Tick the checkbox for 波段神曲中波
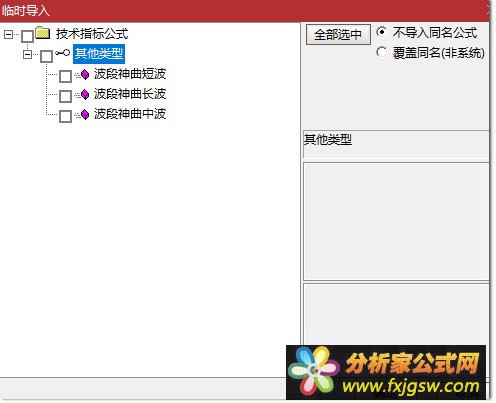Viewport: 496px width, 403px height. click(x=65, y=116)
